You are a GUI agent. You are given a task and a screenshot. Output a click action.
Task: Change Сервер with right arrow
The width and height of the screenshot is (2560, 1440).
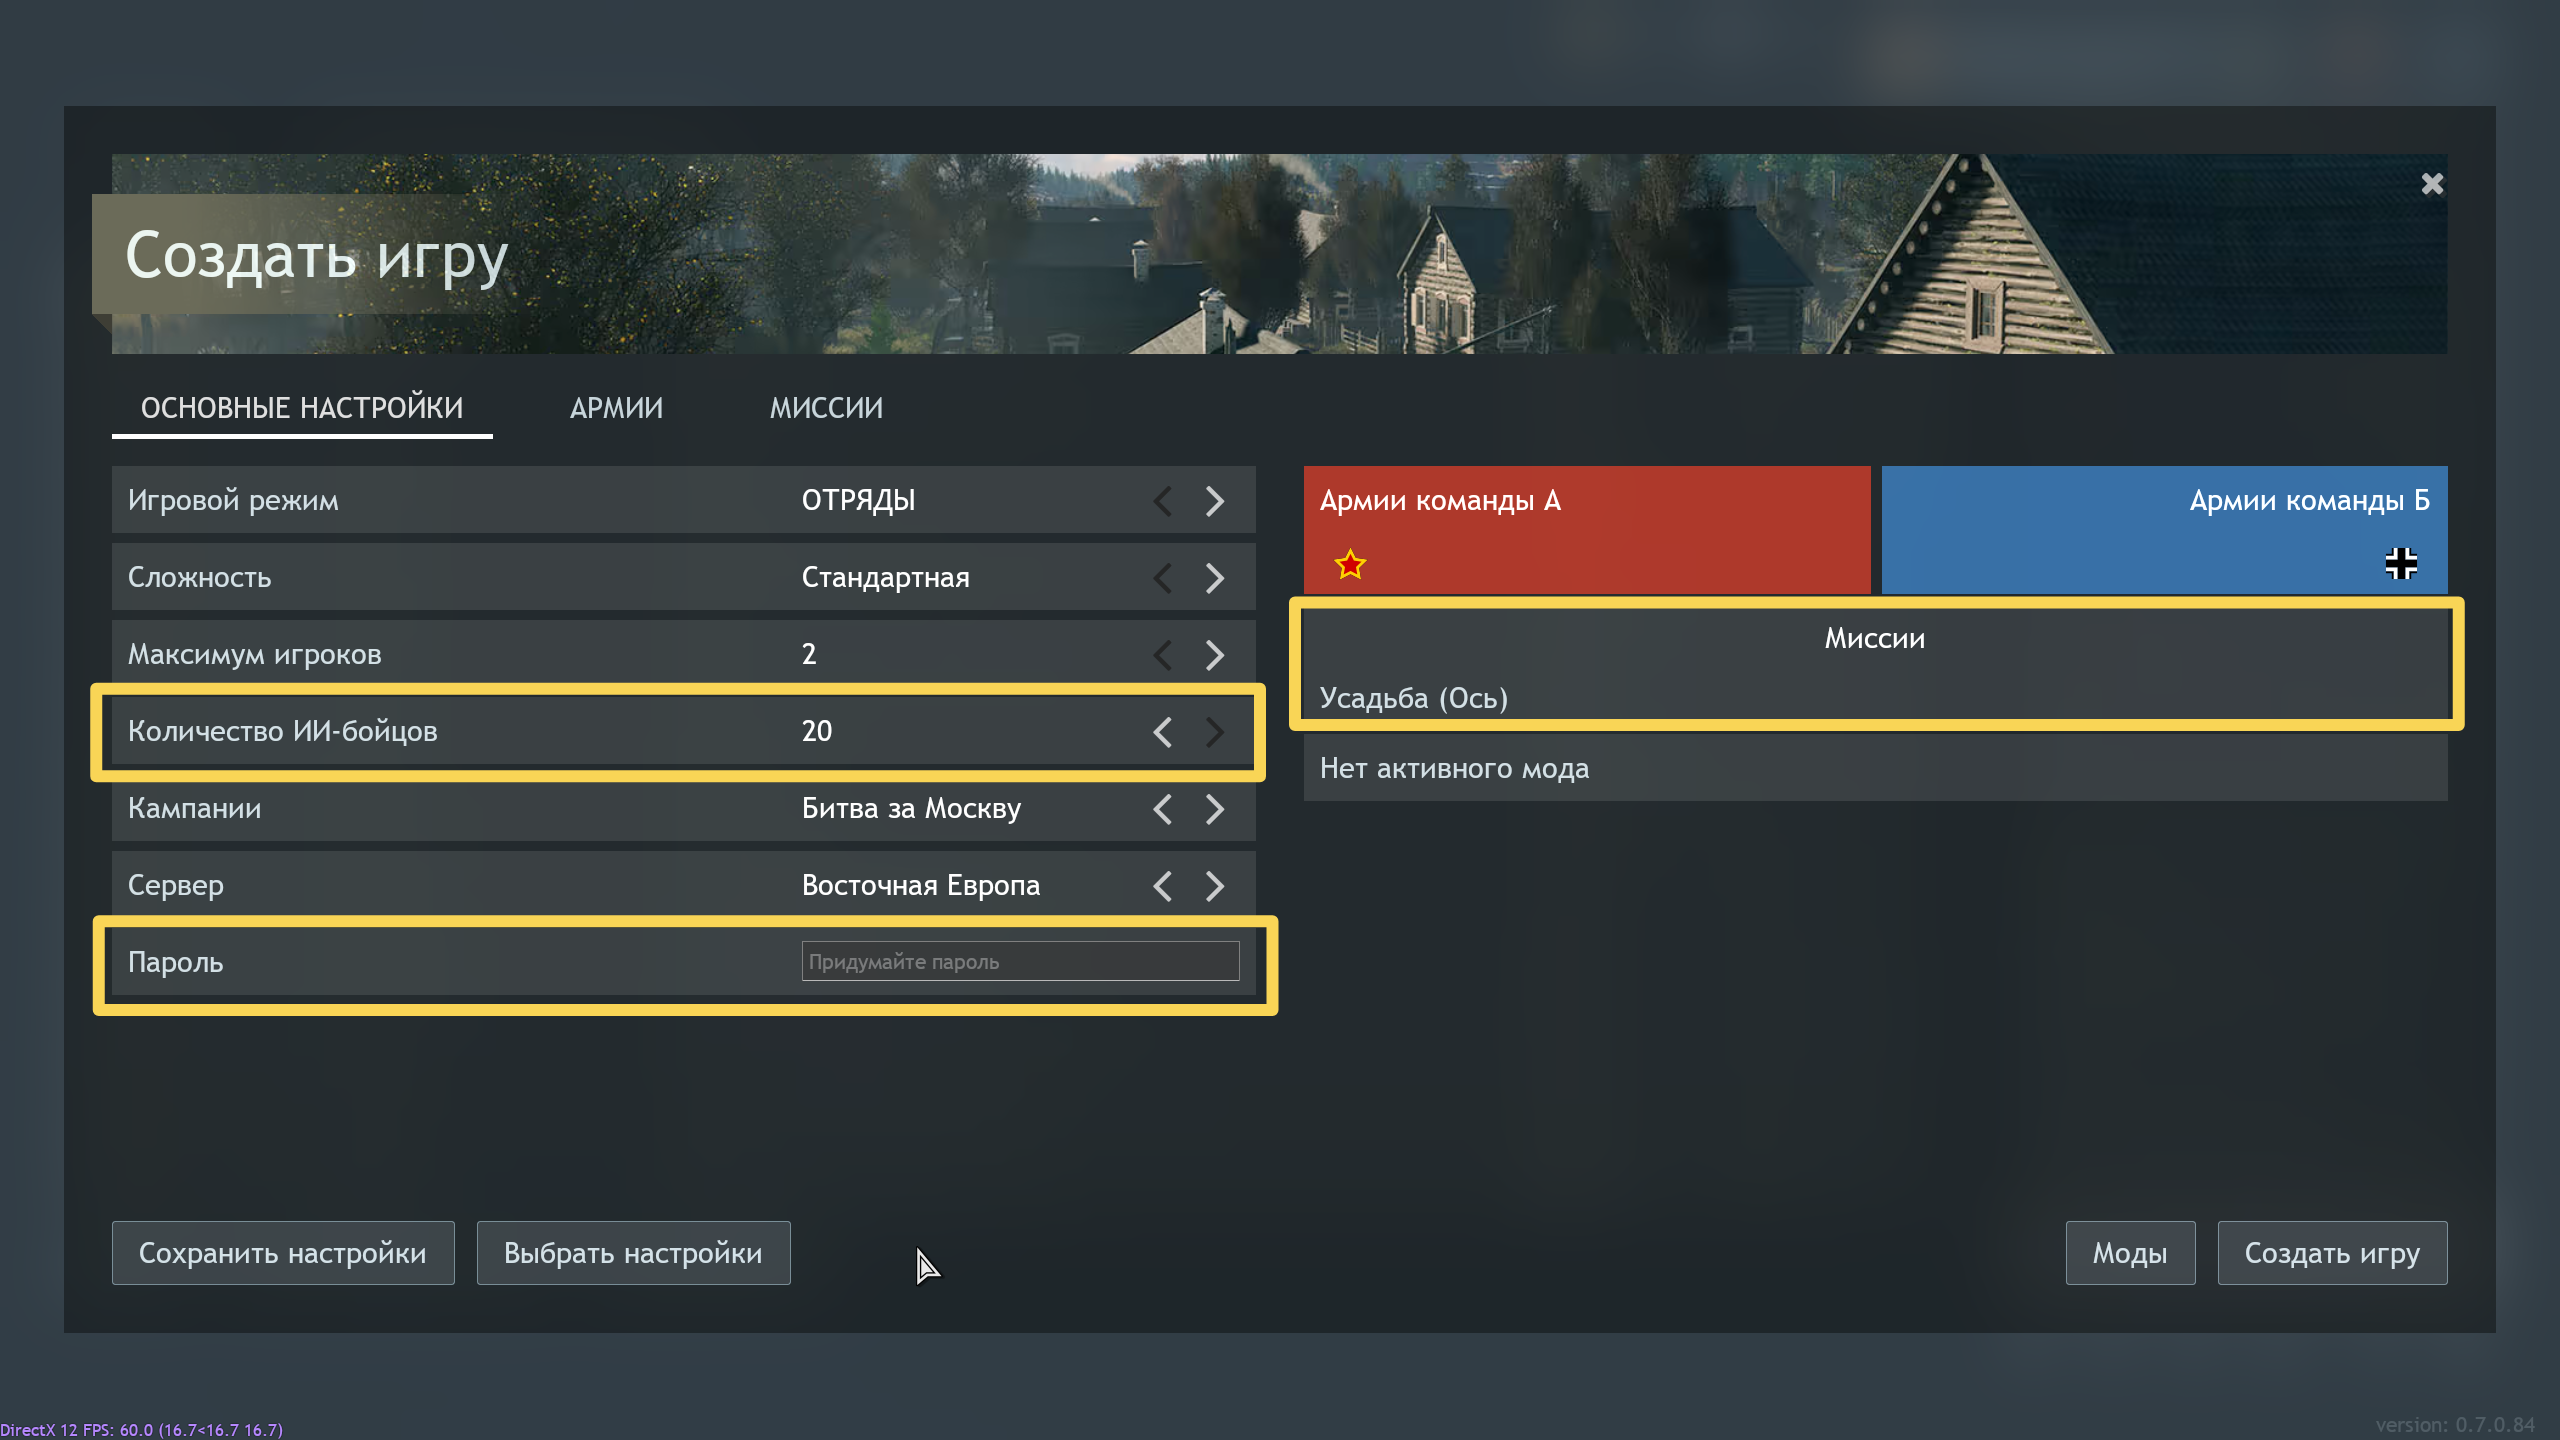(x=1215, y=886)
